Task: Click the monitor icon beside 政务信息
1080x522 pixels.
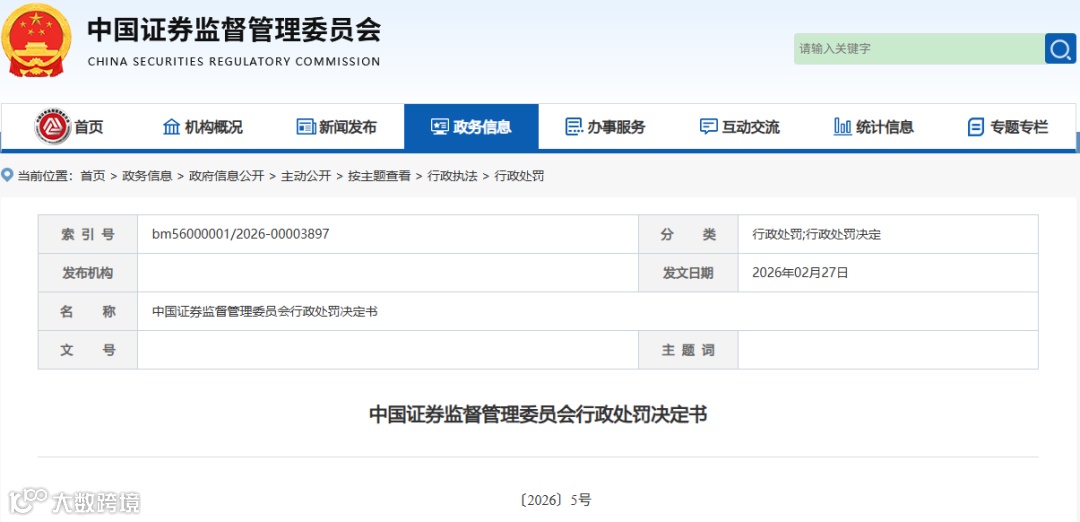Action: coord(439,127)
